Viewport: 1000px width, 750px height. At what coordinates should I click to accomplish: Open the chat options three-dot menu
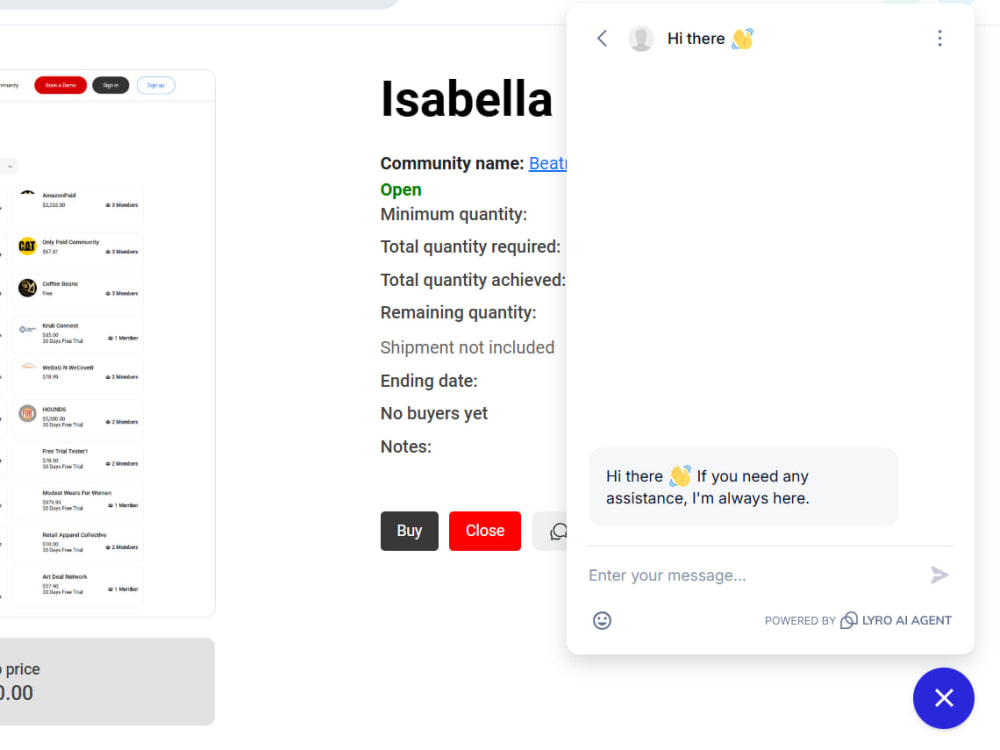(x=939, y=38)
